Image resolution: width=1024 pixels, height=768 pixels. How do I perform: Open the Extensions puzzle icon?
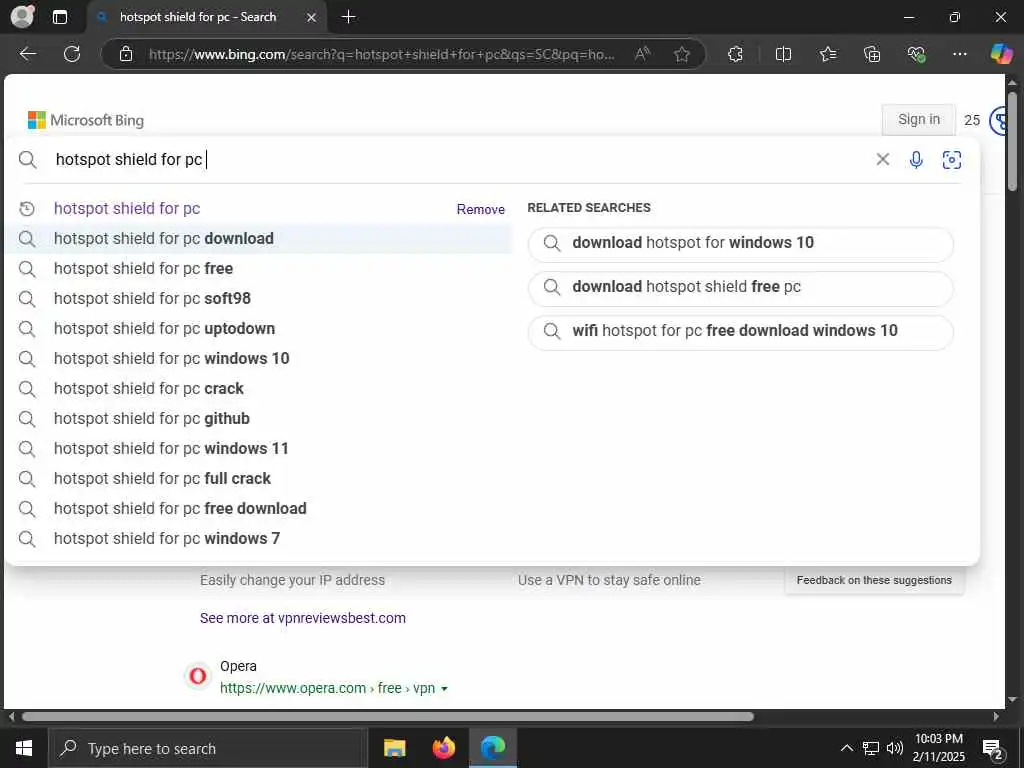coord(735,54)
